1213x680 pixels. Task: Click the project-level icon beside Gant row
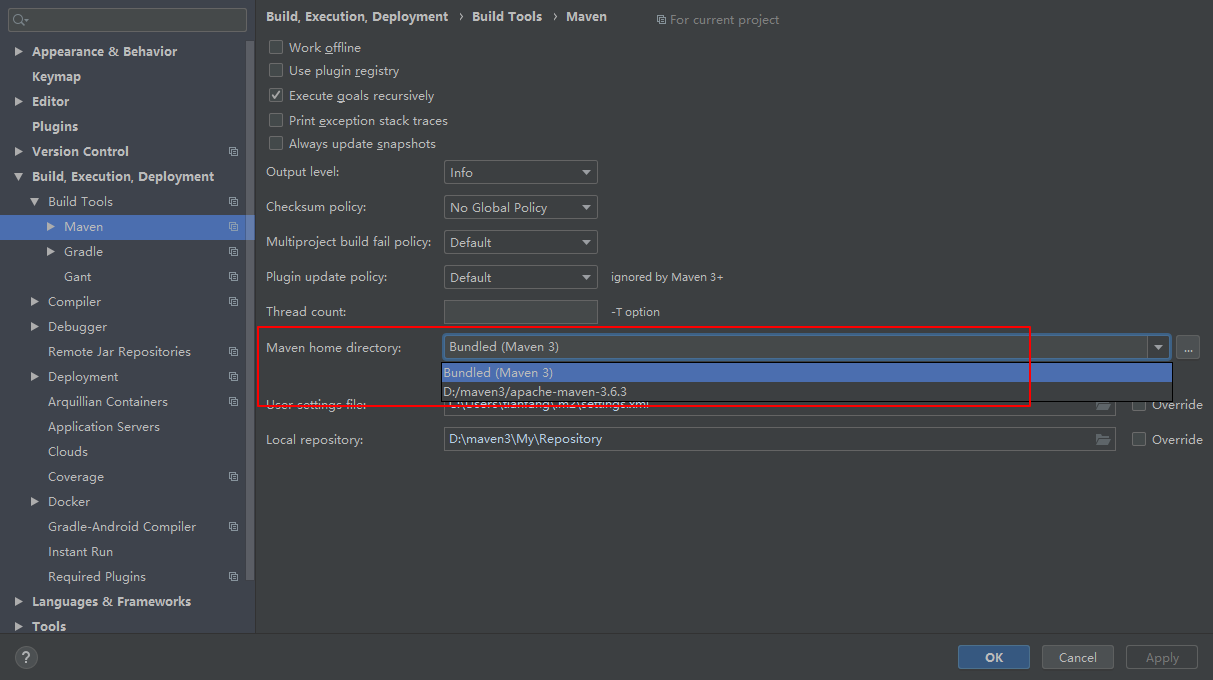point(233,277)
